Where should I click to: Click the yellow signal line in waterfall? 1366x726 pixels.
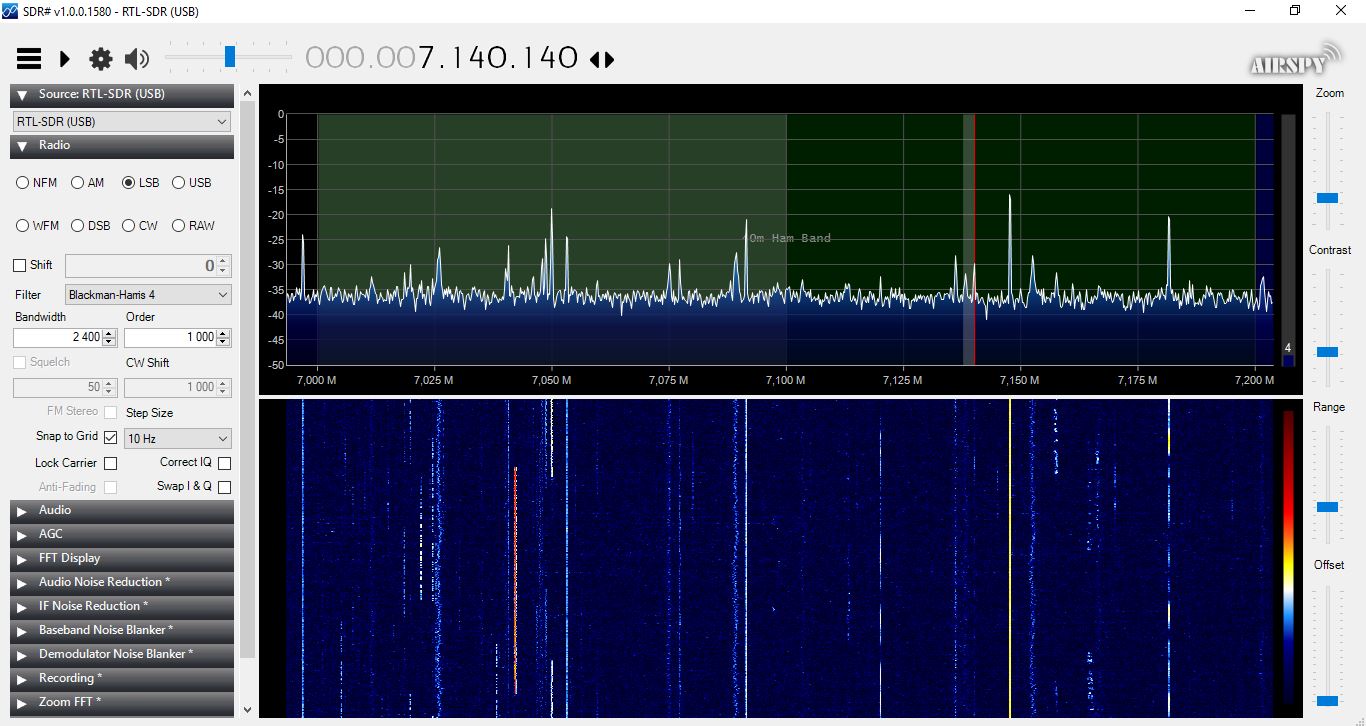pyautogui.click(x=1010, y=558)
